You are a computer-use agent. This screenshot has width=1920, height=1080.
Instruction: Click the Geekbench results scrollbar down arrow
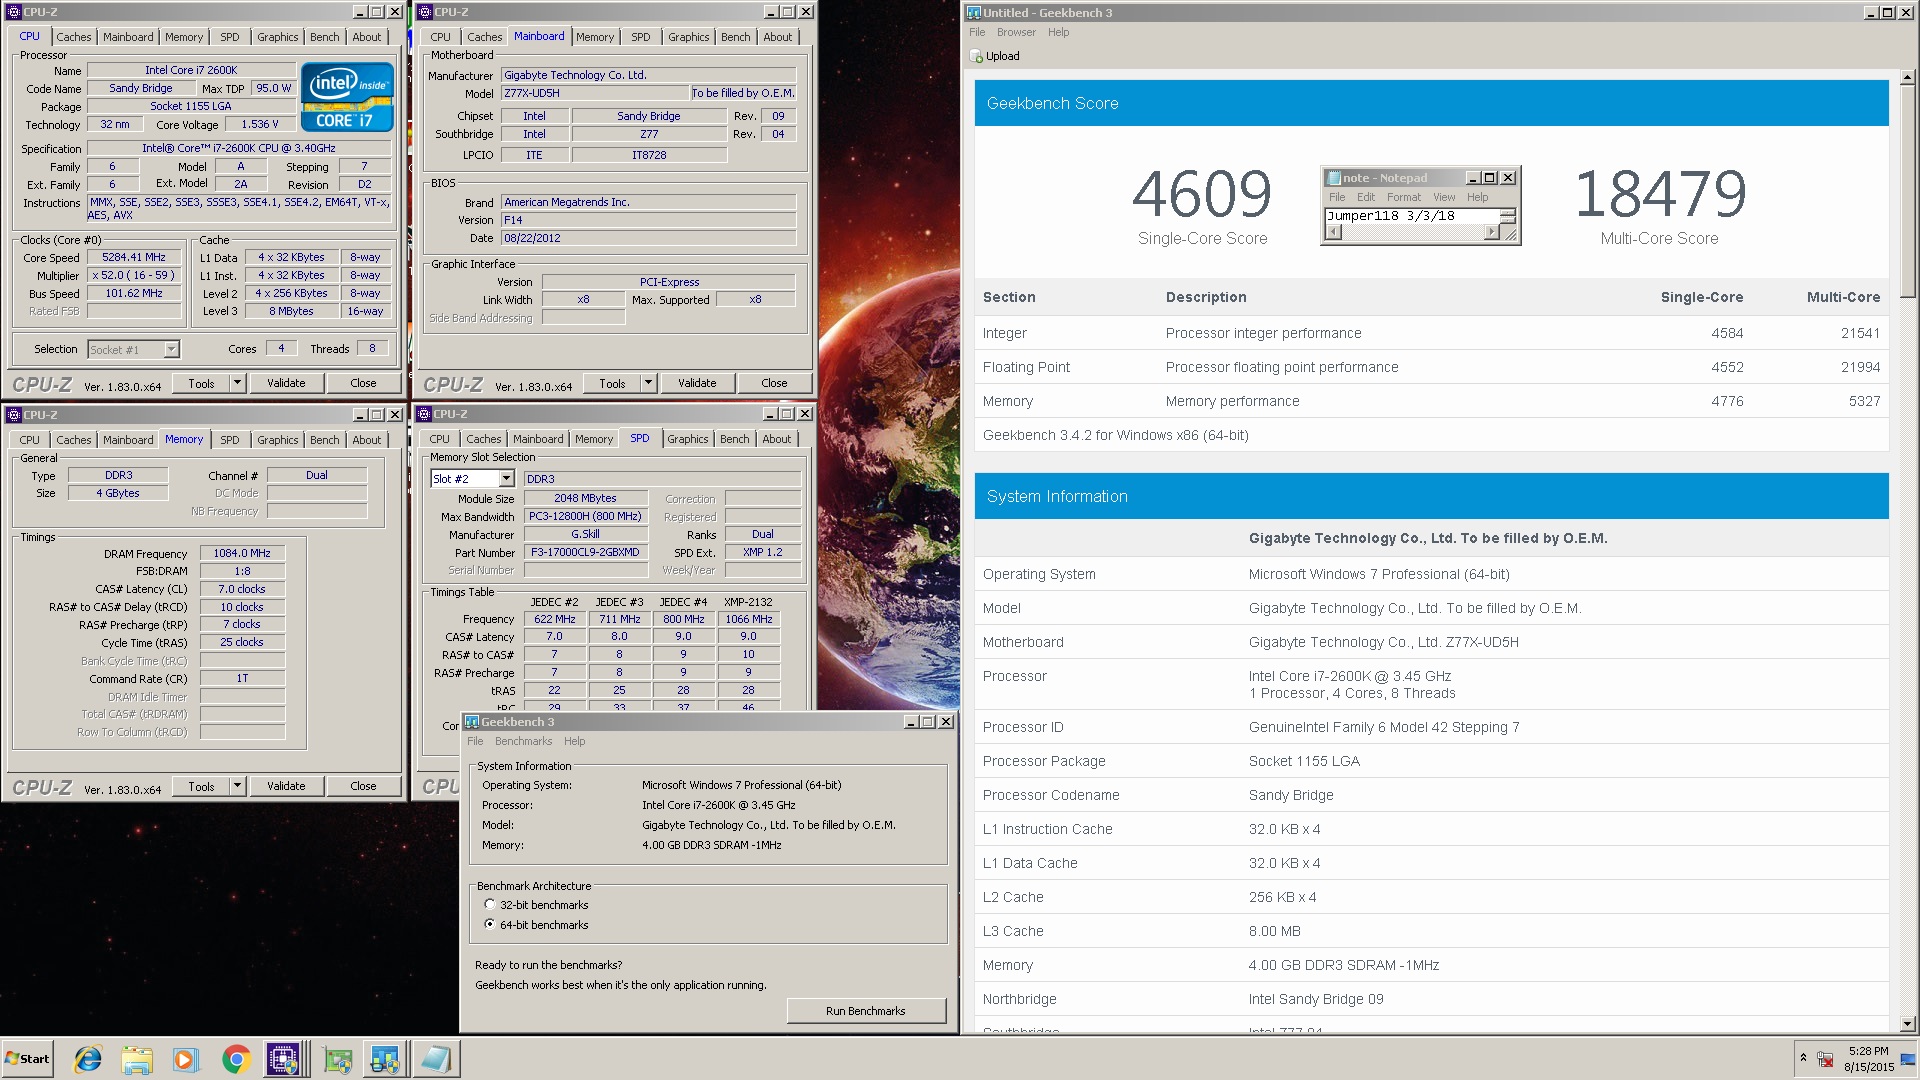(1907, 1024)
